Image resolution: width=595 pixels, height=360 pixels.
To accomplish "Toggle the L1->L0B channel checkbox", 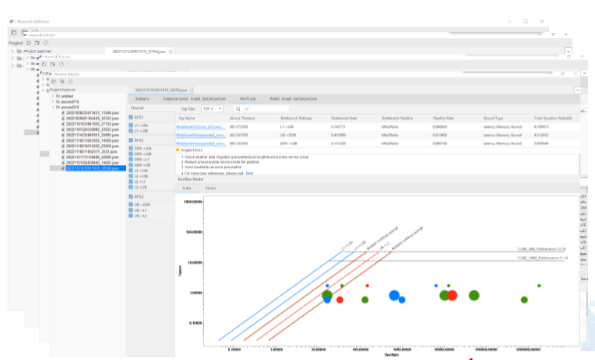I will pos(131,131).
